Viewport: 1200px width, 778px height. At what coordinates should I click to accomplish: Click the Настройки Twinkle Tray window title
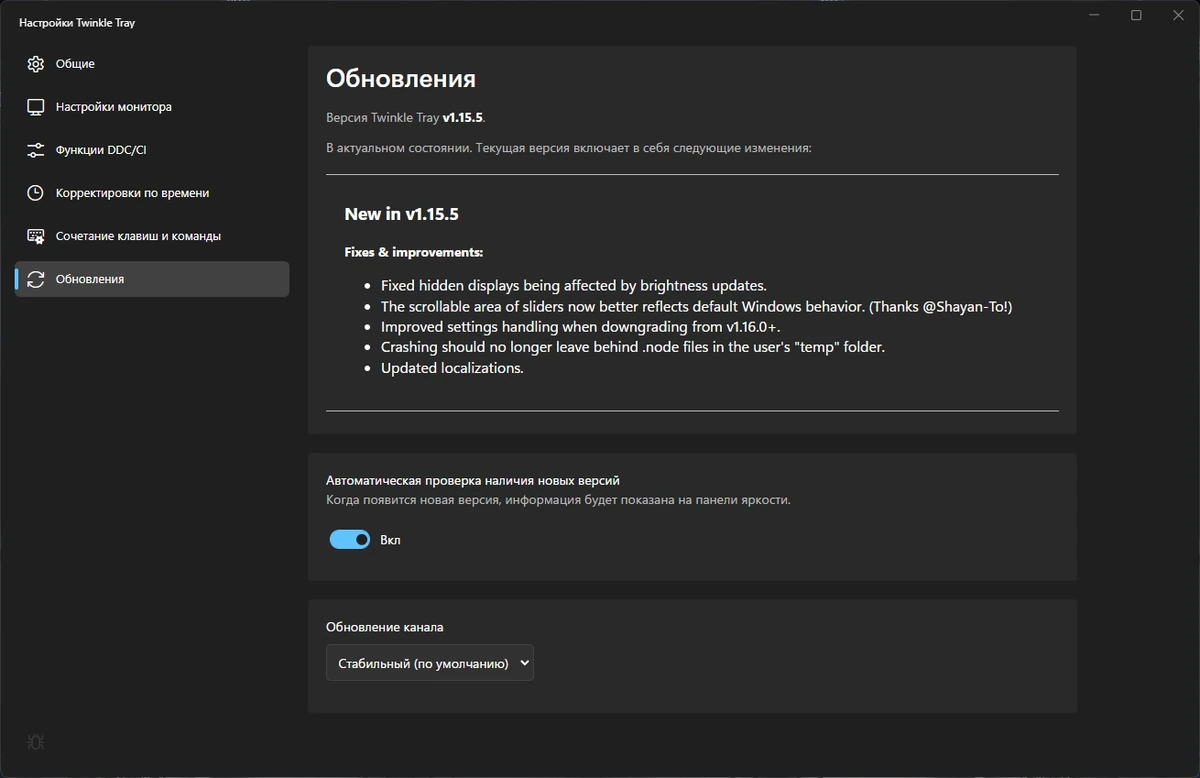click(x=77, y=22)
